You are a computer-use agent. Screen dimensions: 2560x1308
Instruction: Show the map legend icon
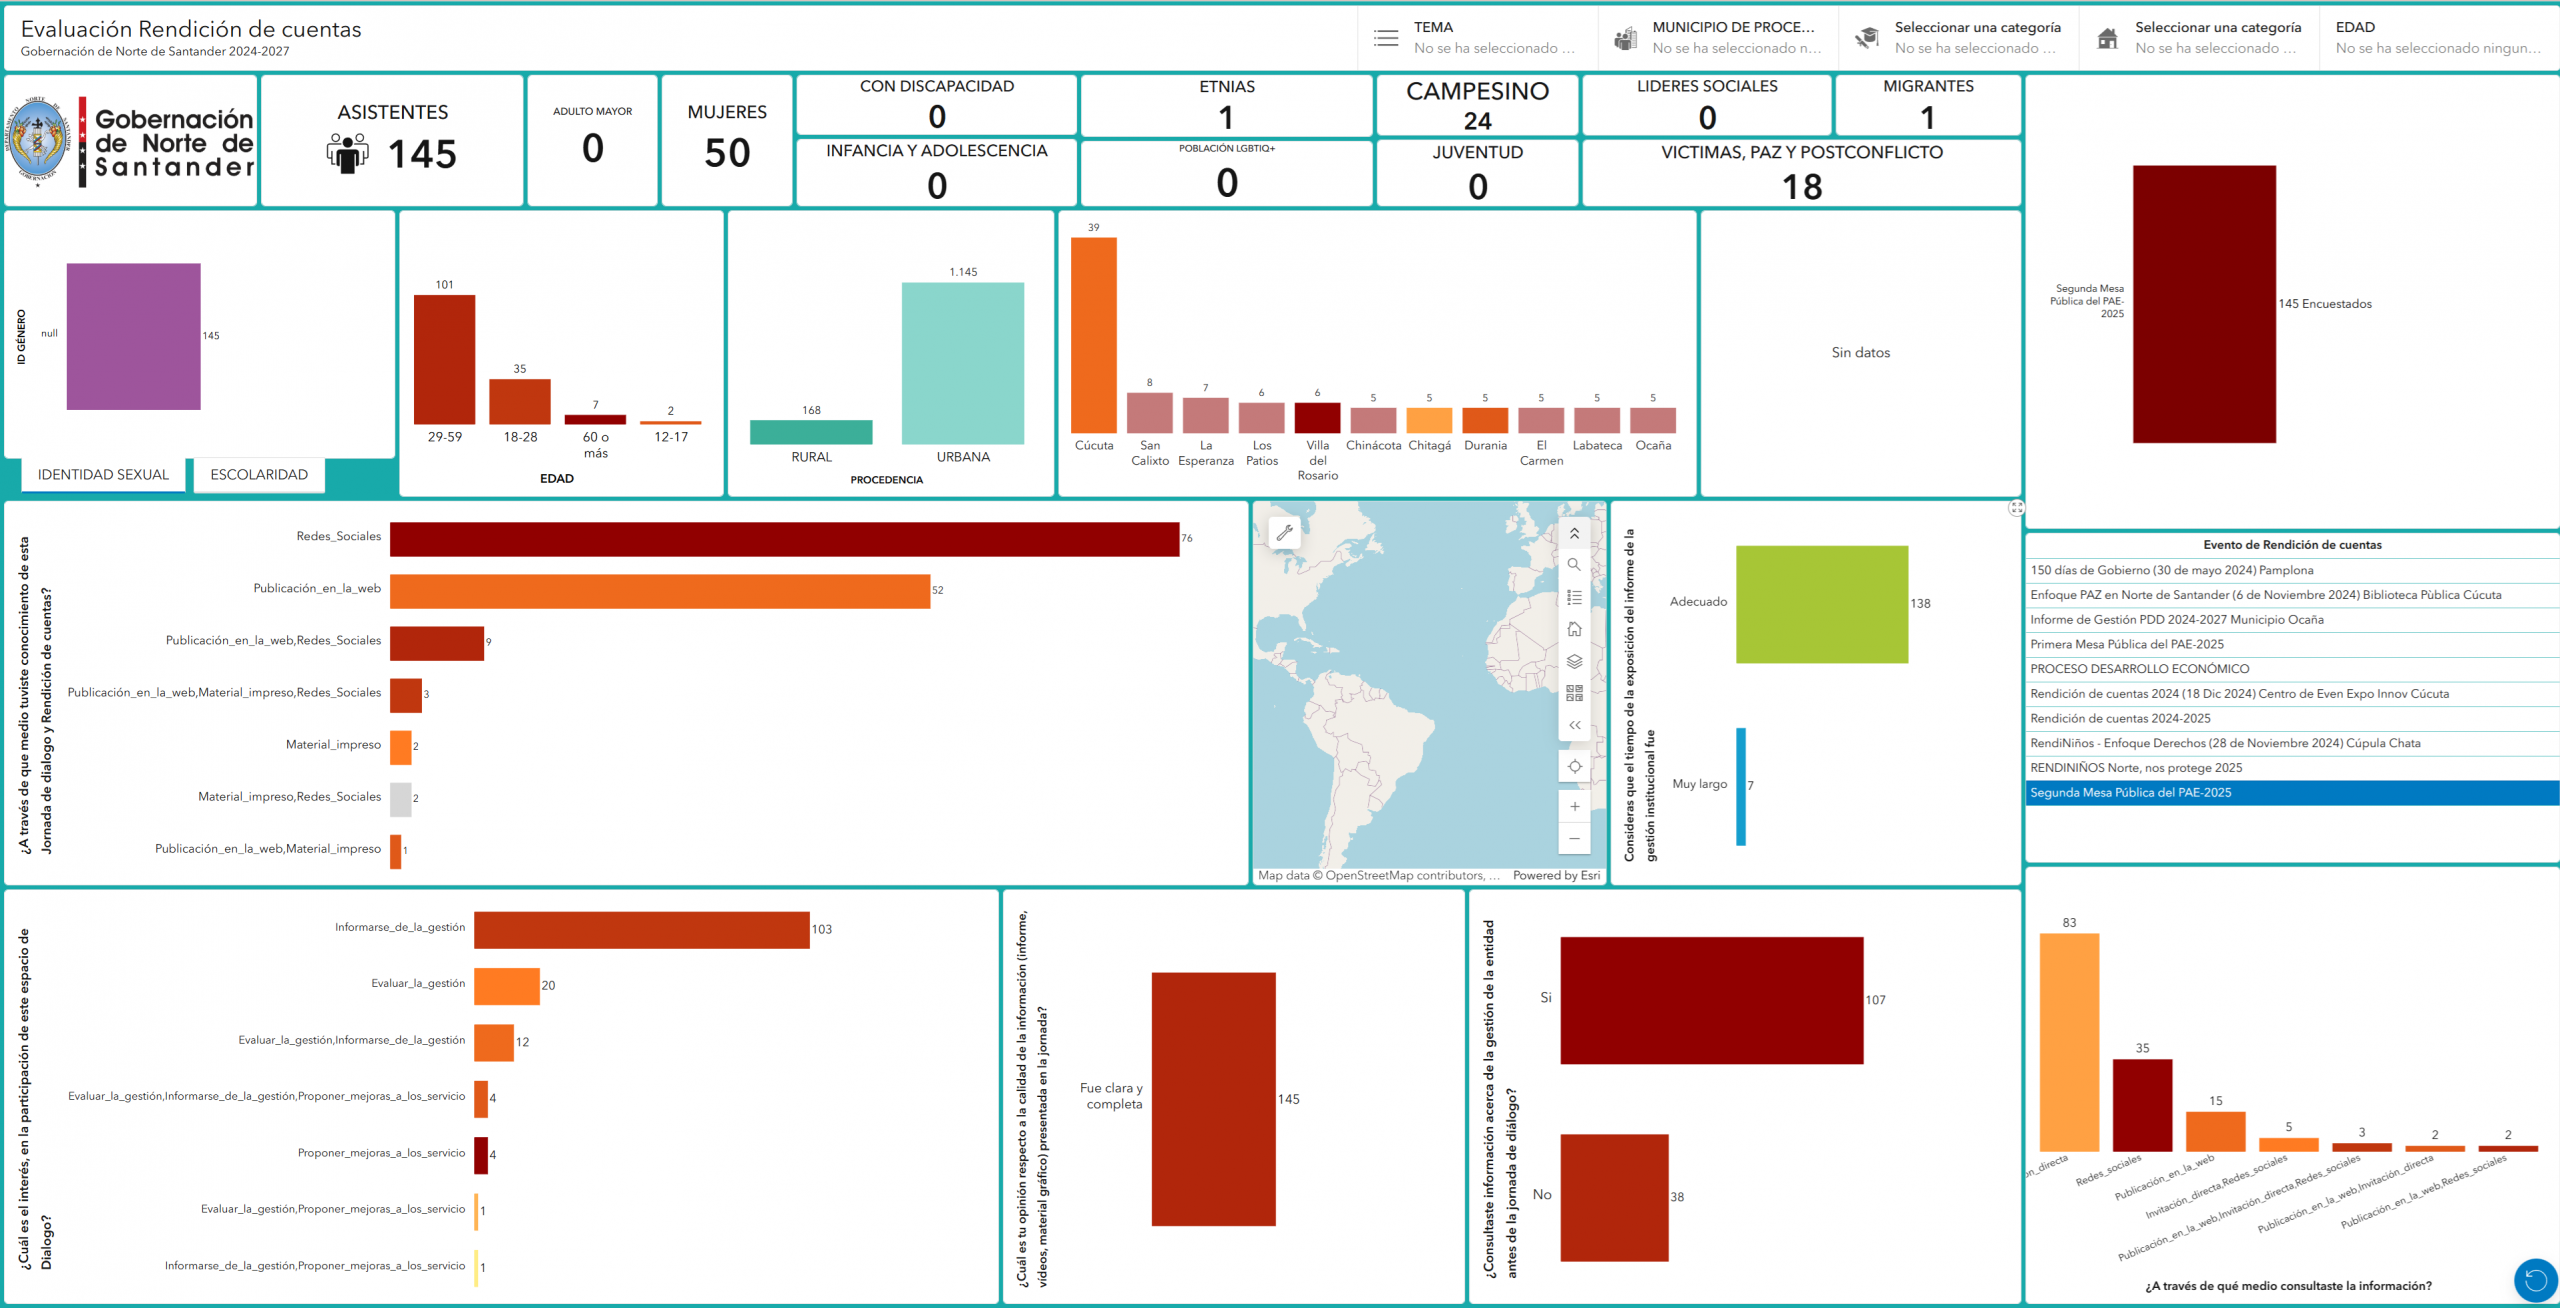point(1575,597)
